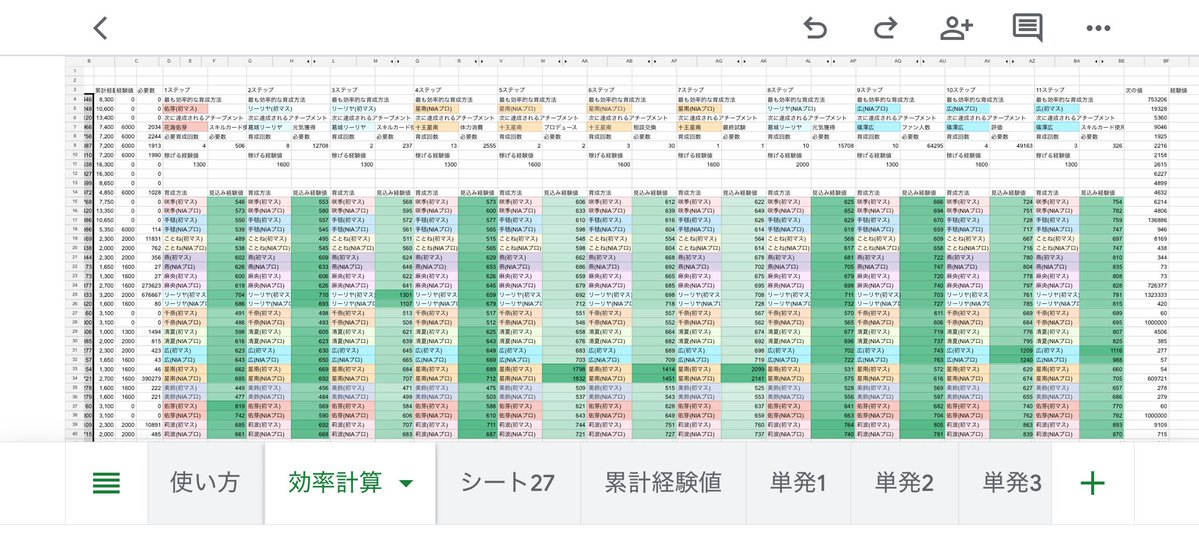Select the 4ステップ header cell
Image resolution: width=1199 pixels, height=554 pixels.
(437, 90)
